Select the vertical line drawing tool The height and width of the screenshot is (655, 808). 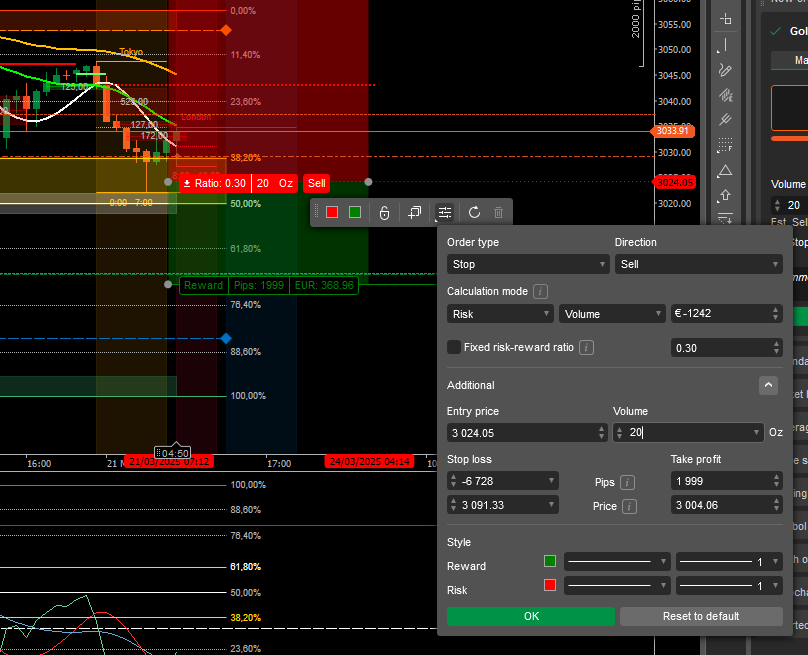tap(726, 45)
